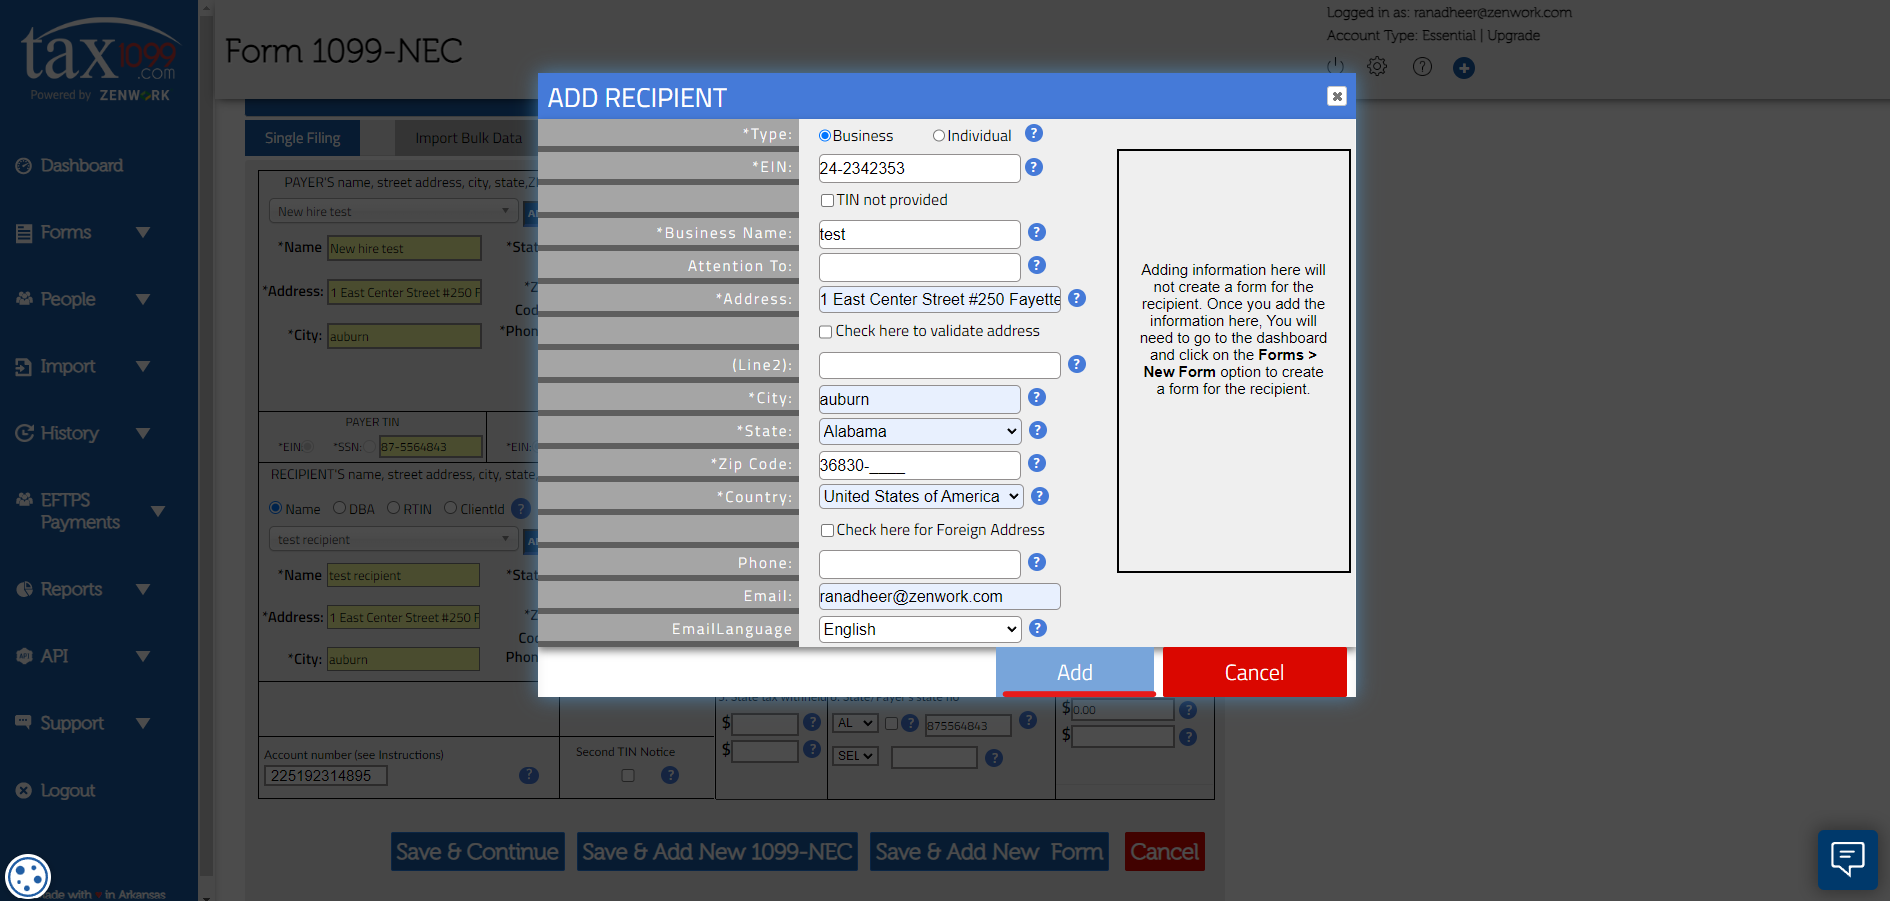Open EFTPS Payments in sidebar
This screenshot has width=1890, height=901.
[80, 511]
